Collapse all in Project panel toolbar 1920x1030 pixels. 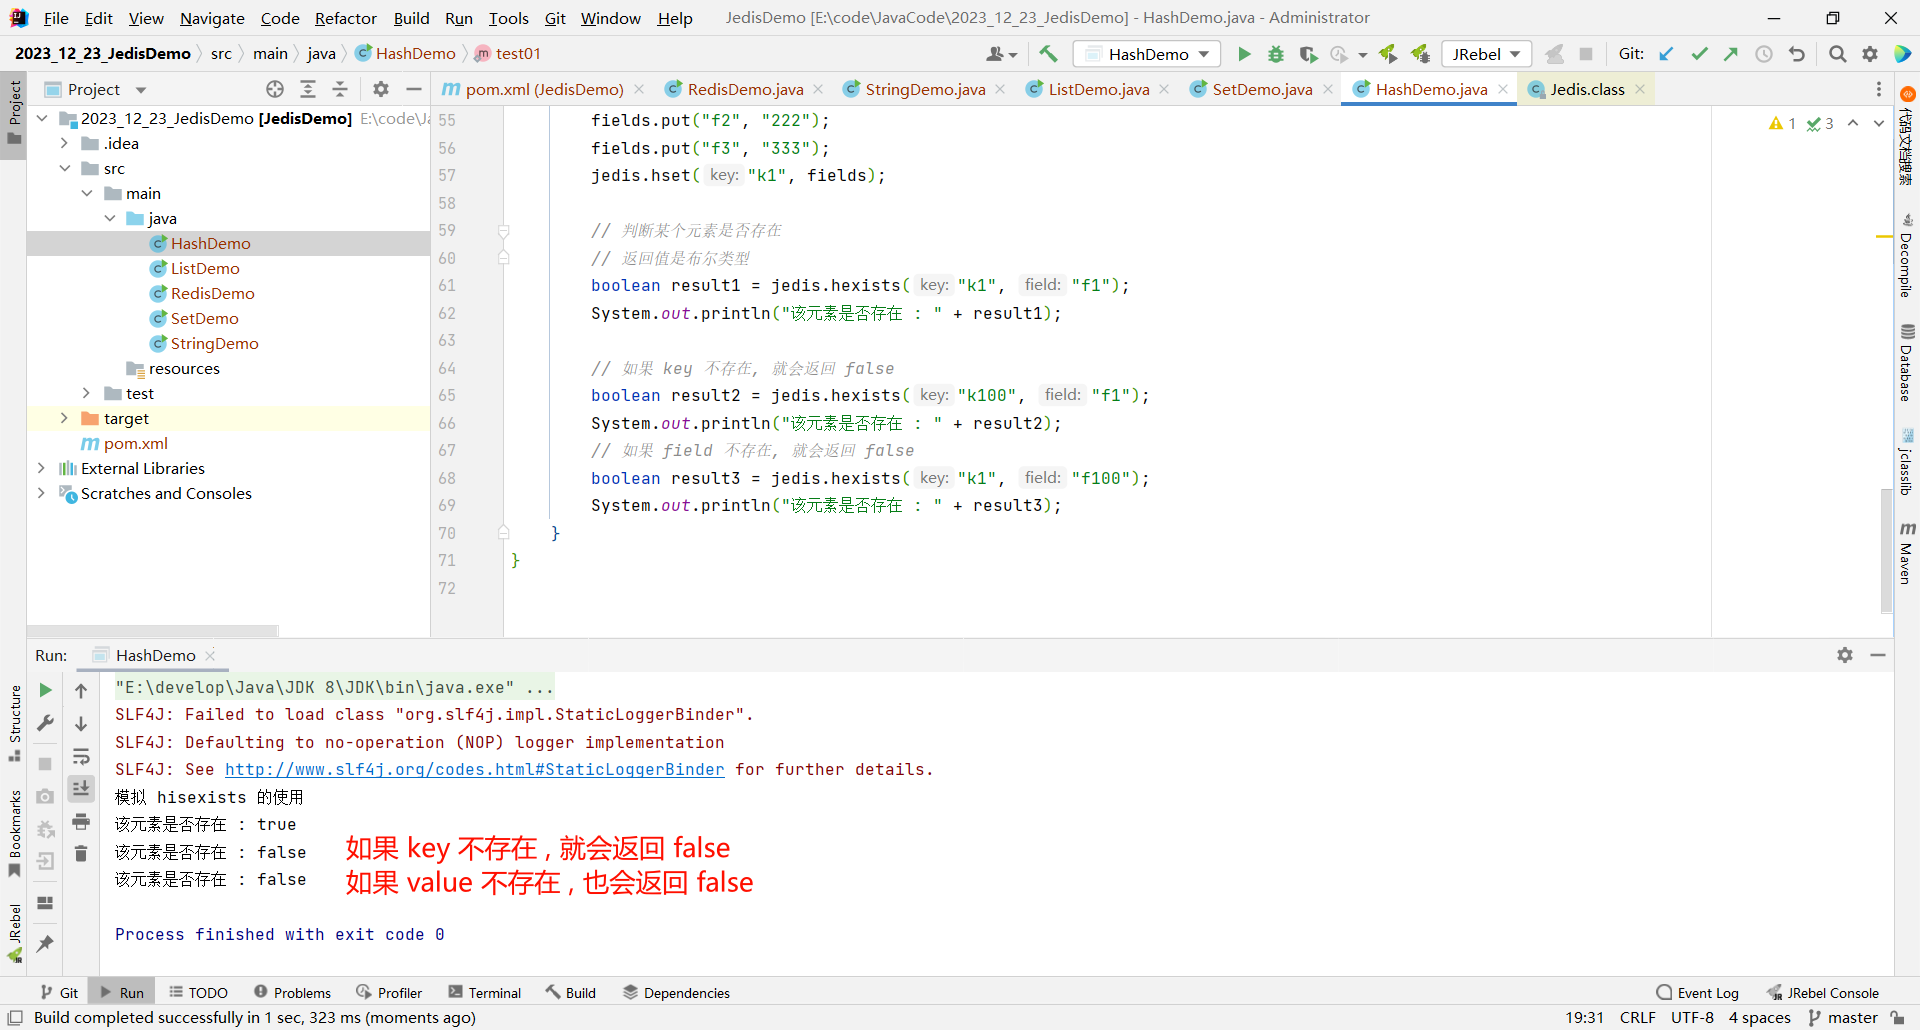point(340,89)
